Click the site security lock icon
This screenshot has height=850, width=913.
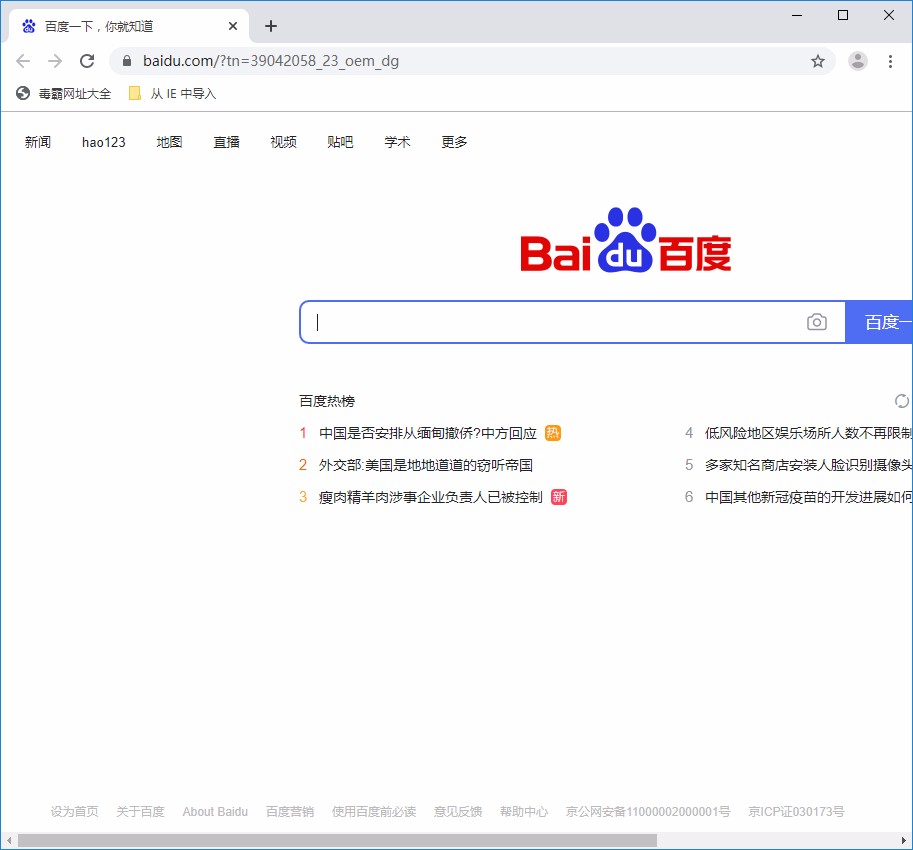click(x=126, y=60)
